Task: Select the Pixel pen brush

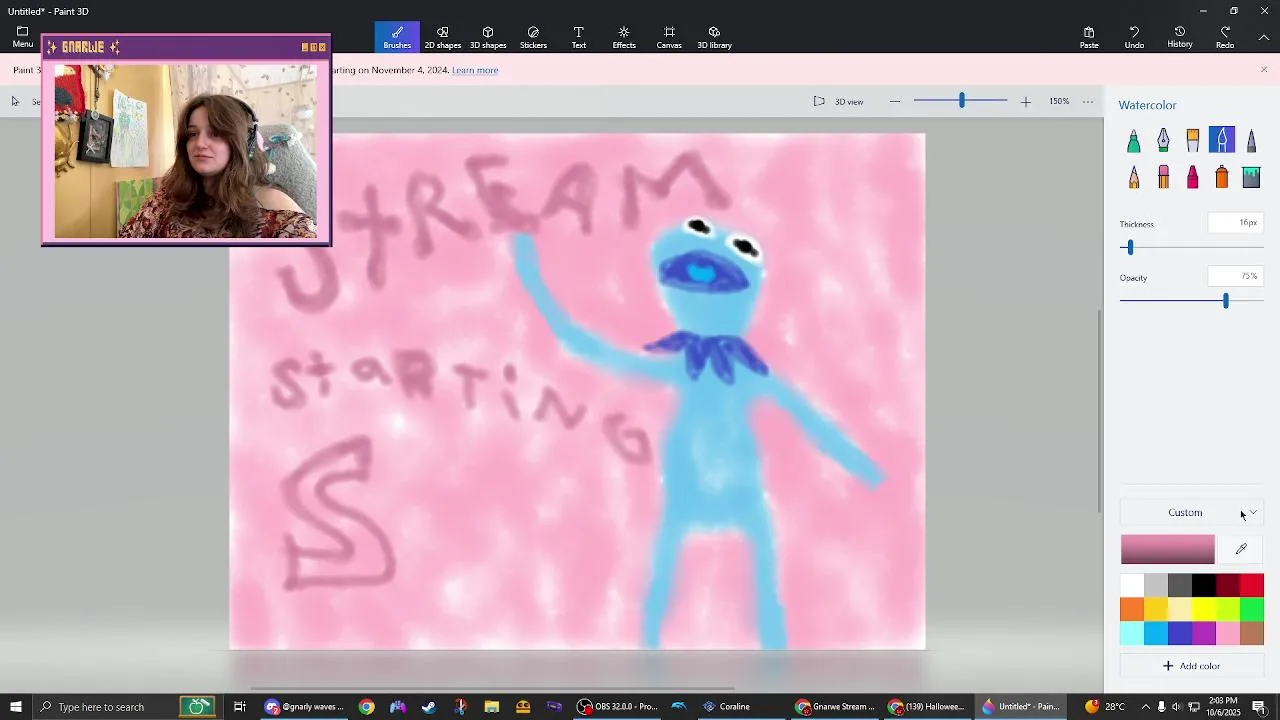Action: click(x=1251, y=141)
